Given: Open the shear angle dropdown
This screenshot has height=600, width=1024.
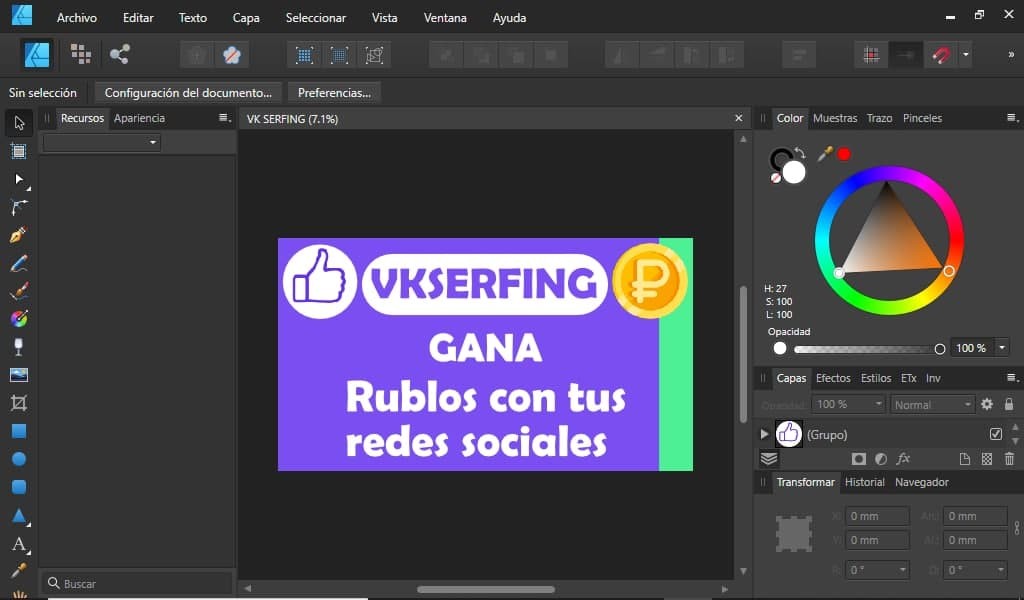Looking at the screenshot, I should click(1000, 570).
